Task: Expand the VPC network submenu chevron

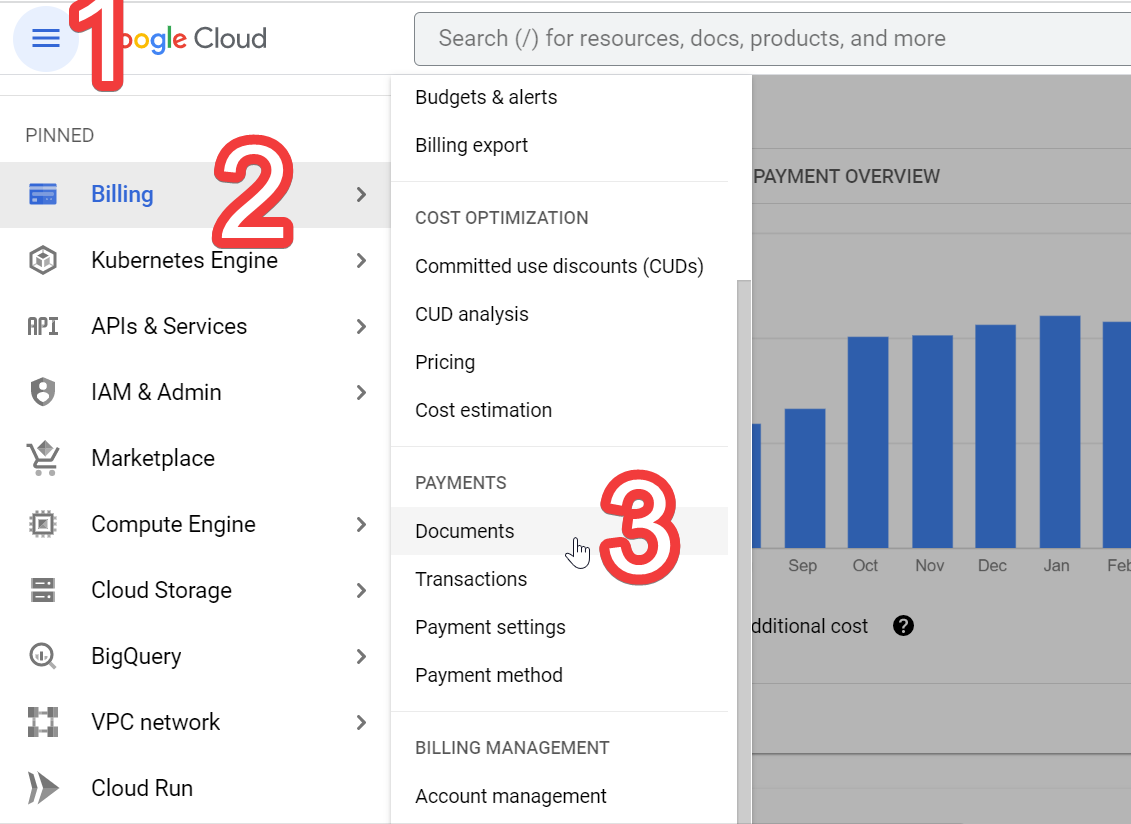Action: [361, 723]
